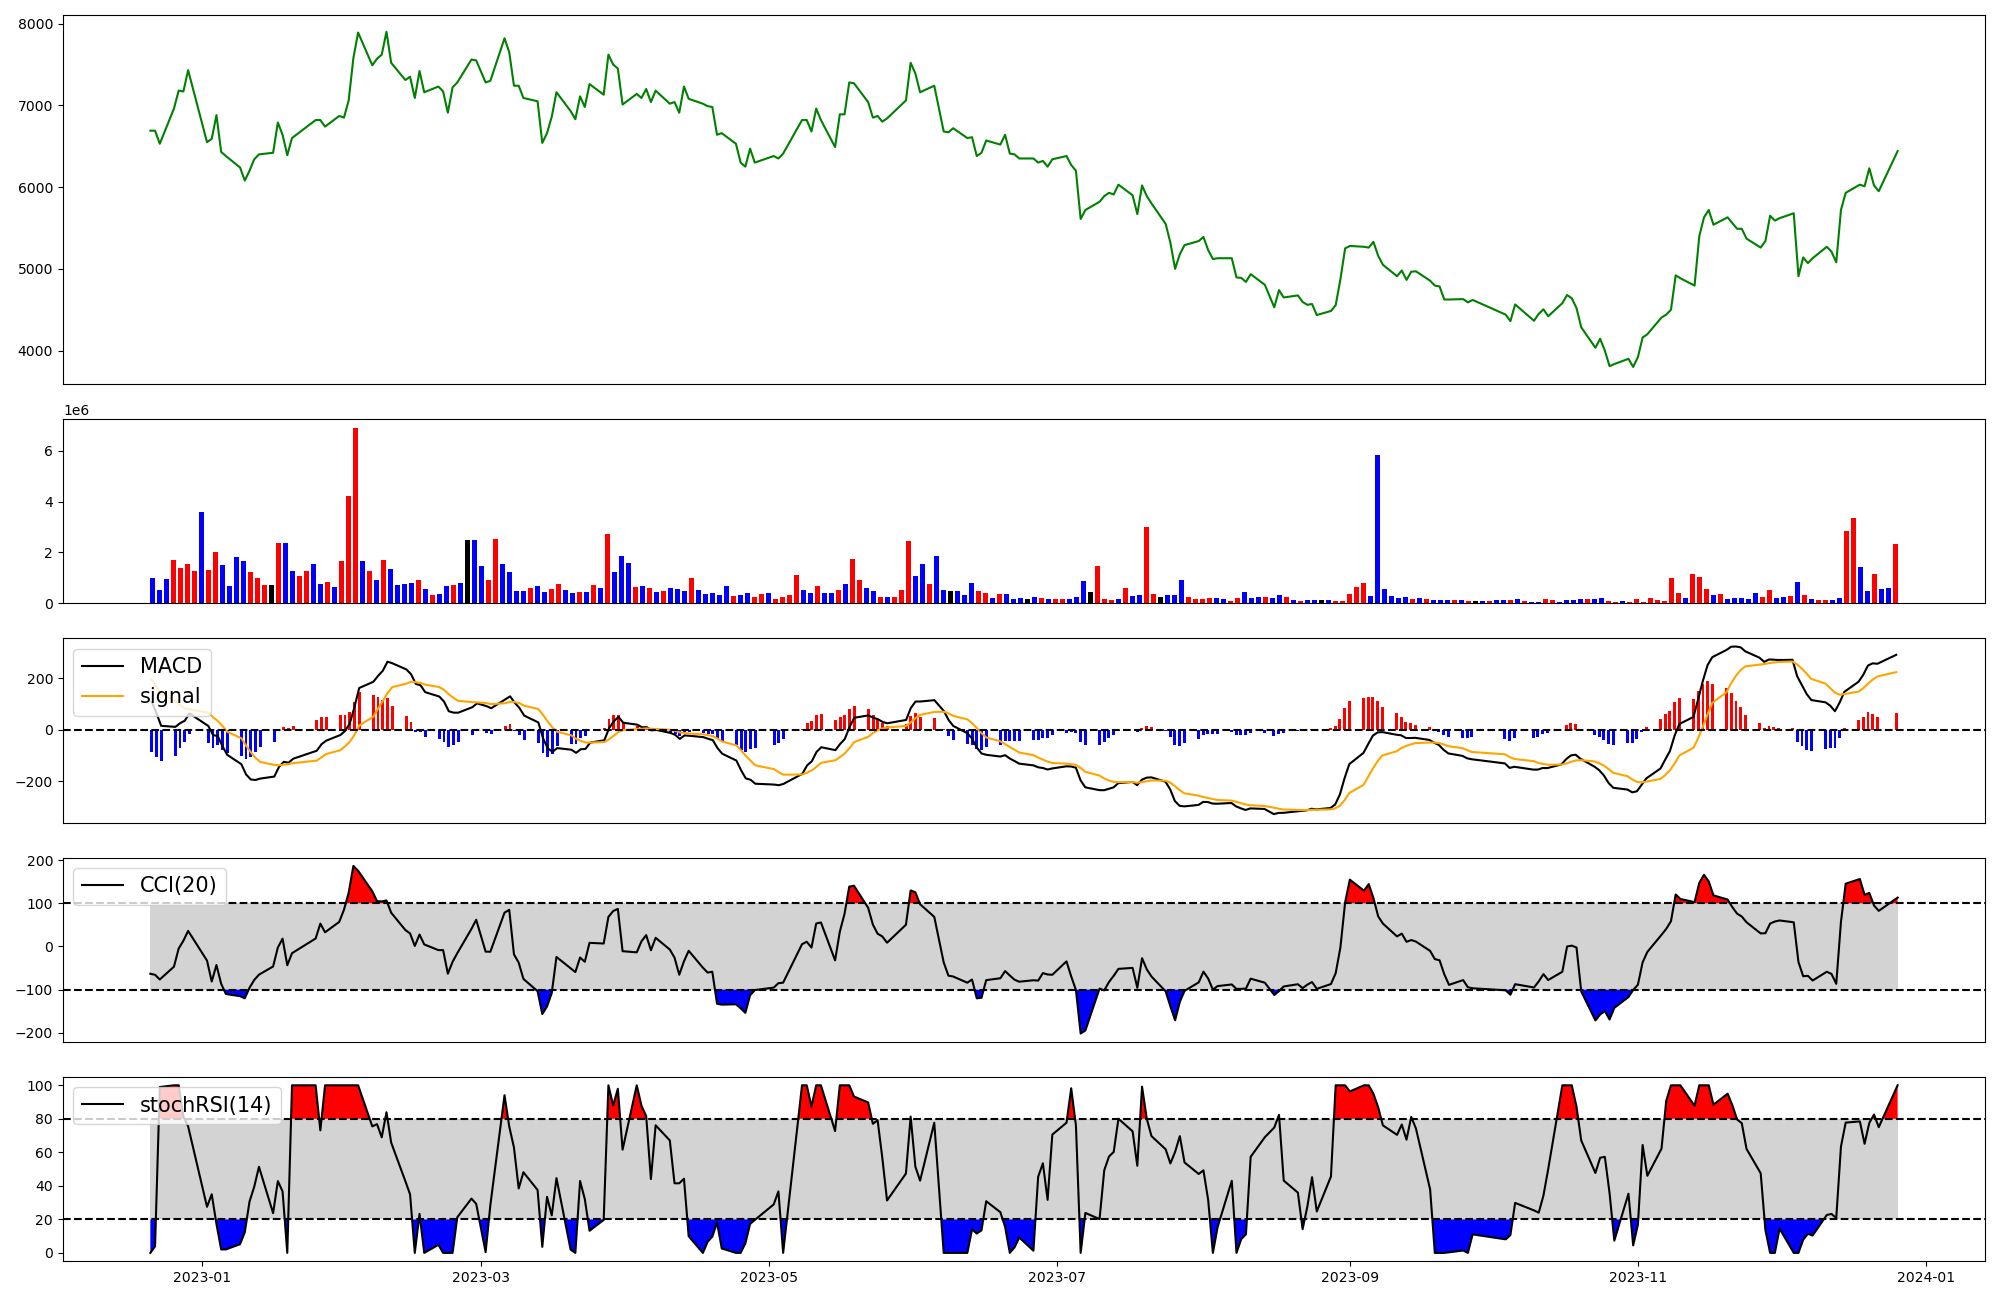
Task: Click the 2023-11 x-axis date label
Action: pyautogui.click(x=1638, y=1277)
